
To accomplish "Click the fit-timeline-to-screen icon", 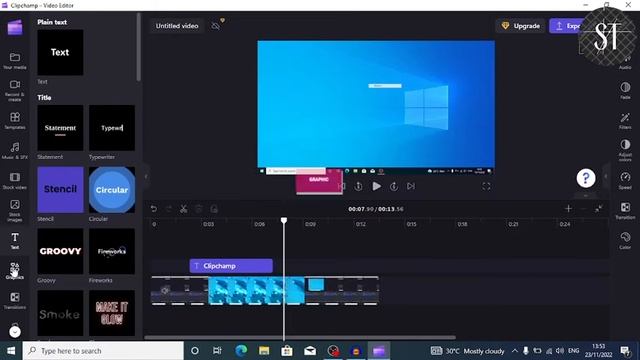I will tap(598, 209).
